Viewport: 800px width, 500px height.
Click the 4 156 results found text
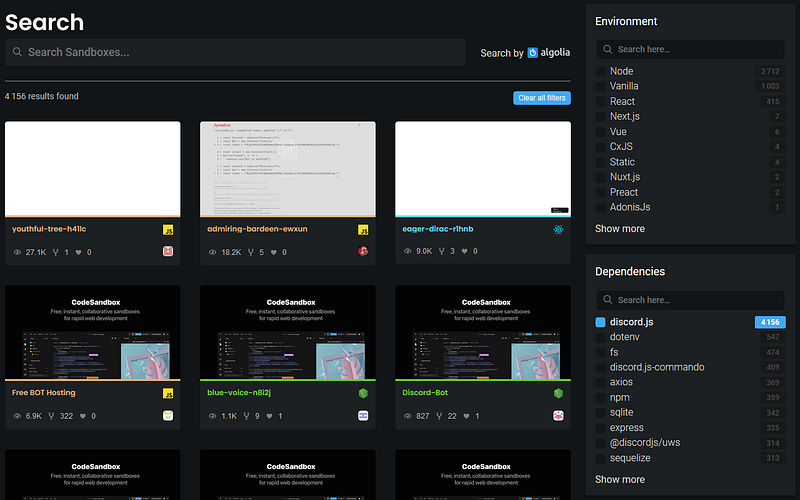tap(42, 96)
